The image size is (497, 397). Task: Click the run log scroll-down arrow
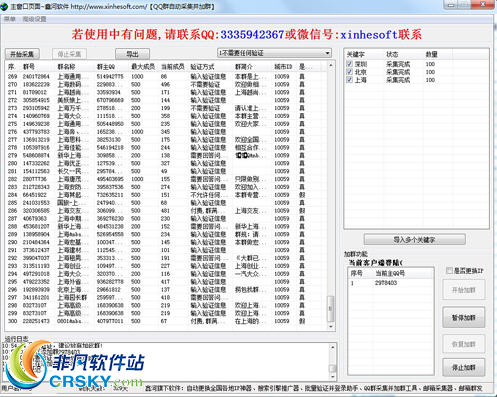[x=332, y=377]
